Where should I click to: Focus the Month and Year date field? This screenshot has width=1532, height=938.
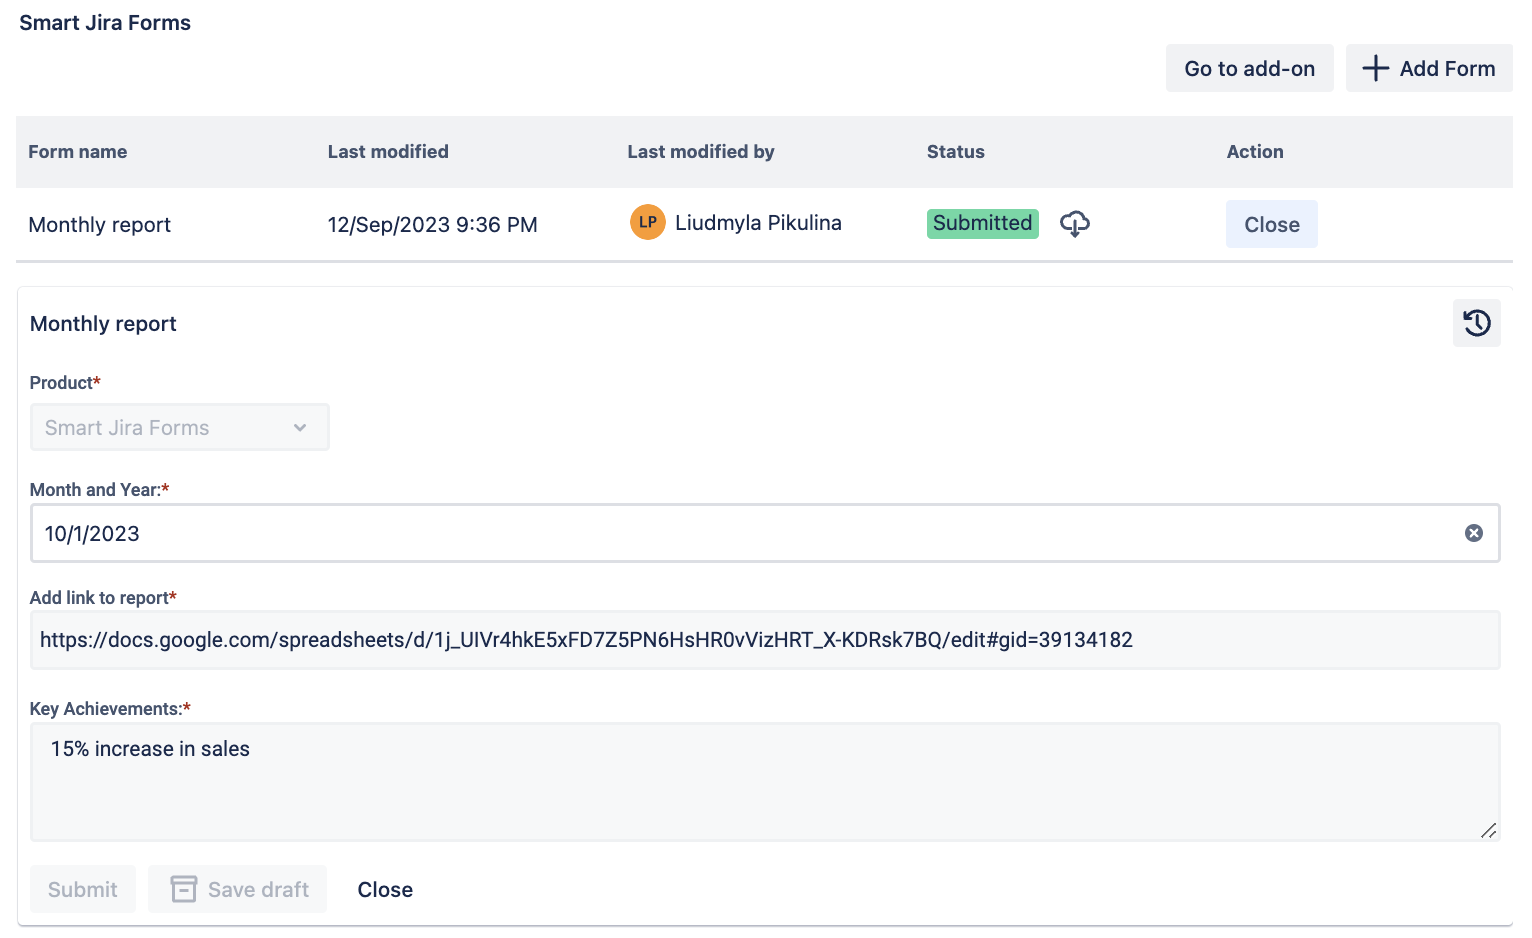[740, 533]
